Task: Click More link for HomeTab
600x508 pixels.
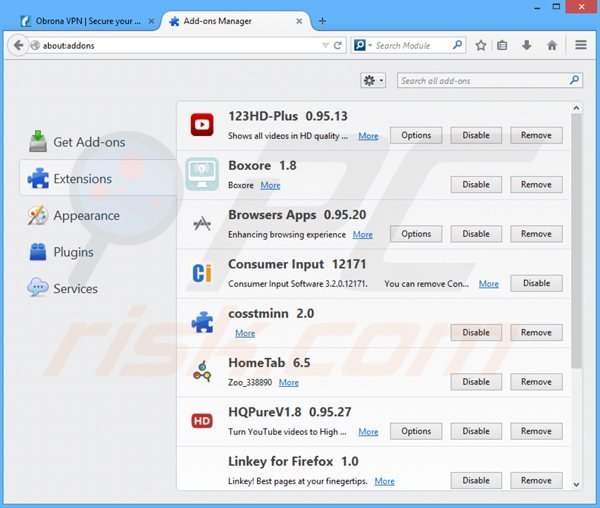Action: click(x=289, y=383)
